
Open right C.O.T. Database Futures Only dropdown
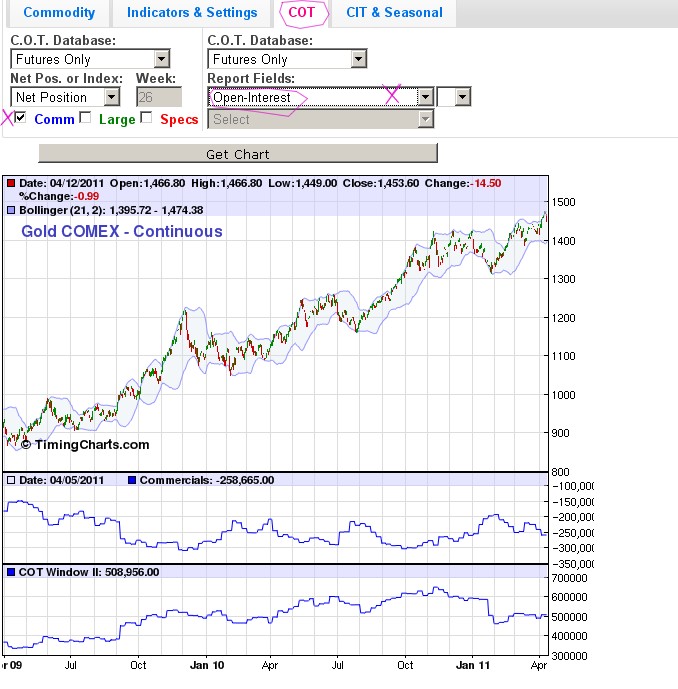287,59
